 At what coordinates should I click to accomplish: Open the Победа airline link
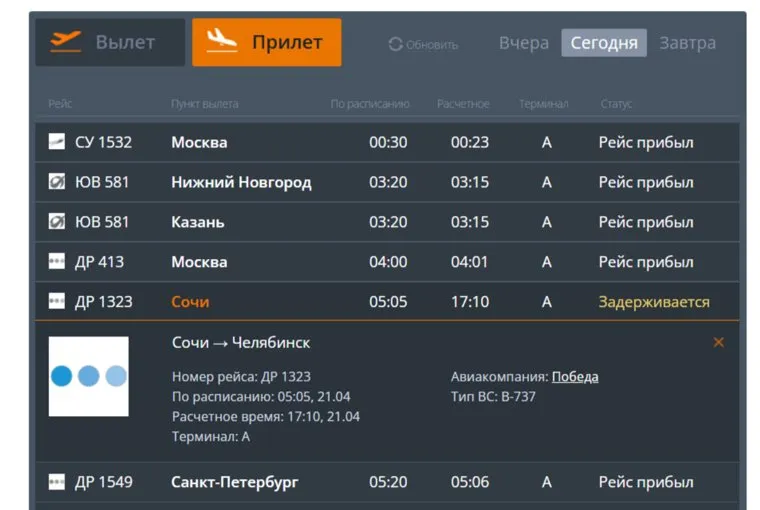(x=575, y=377)
